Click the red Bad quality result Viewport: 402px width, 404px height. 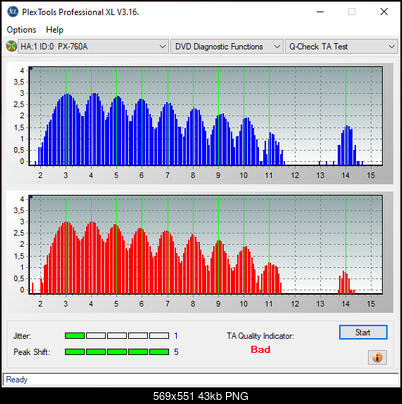260,350
